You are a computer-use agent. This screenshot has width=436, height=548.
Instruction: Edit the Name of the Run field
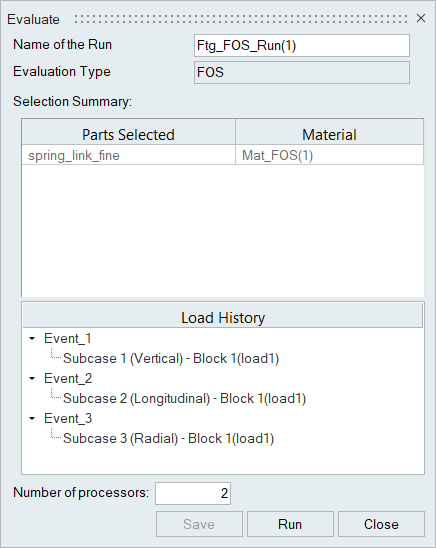(302, 45)
